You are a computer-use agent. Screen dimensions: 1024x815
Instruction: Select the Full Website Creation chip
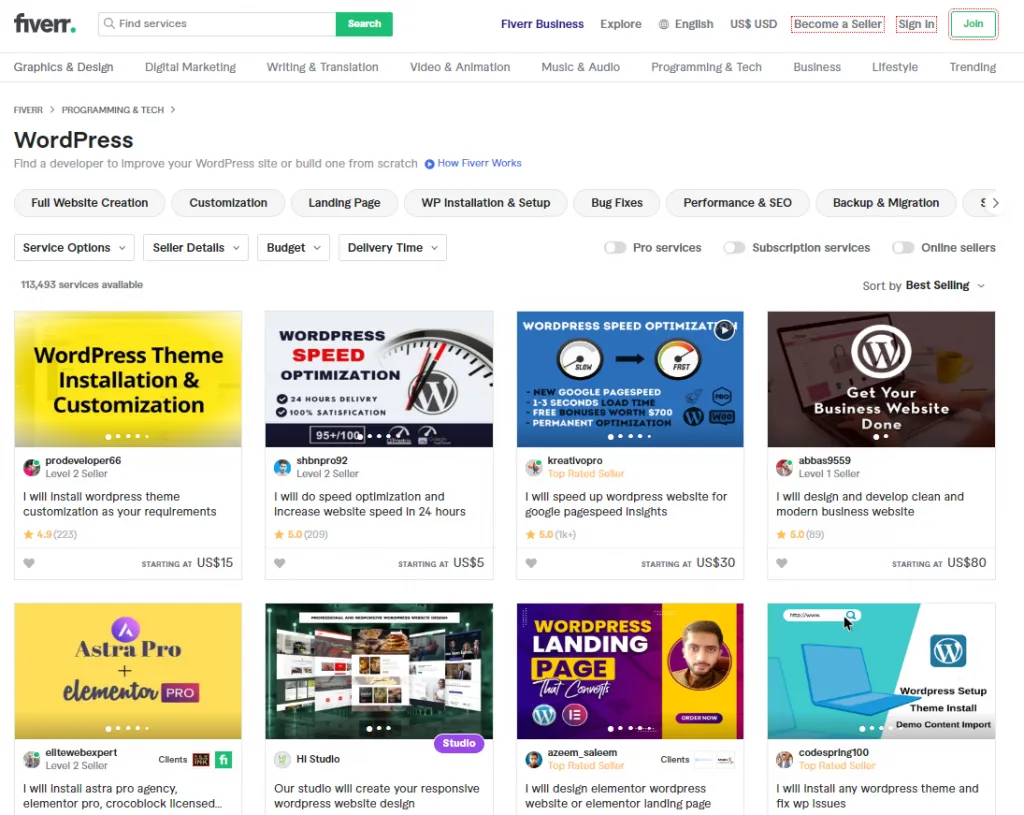coord(89,202)
